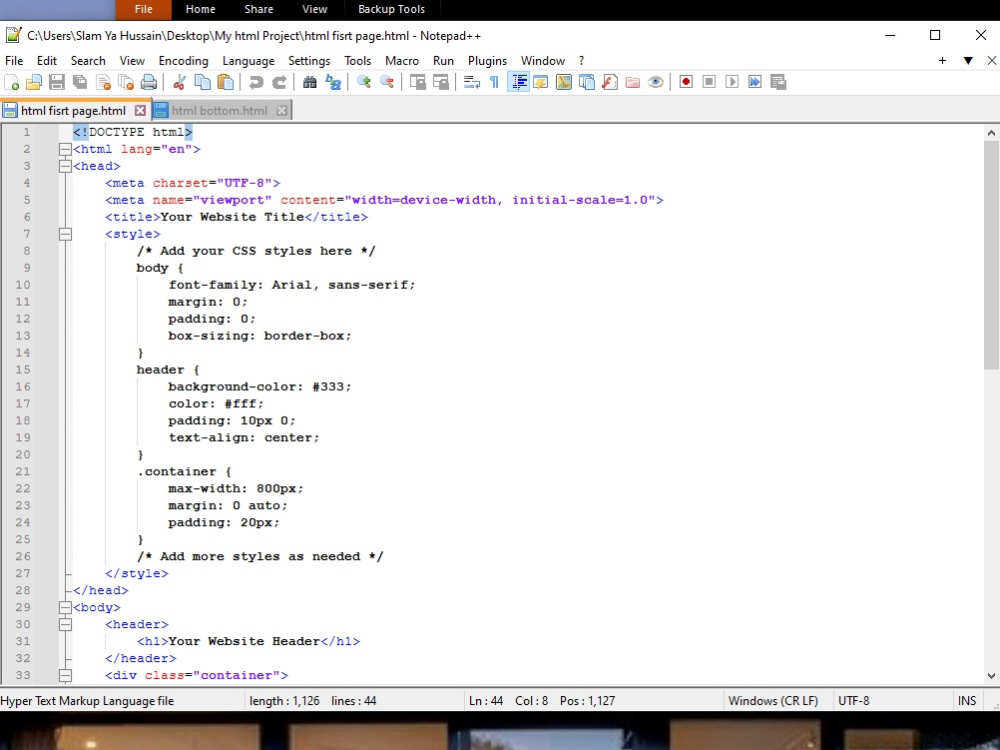Click plus button beside menu bar

(x=942, y=61)
